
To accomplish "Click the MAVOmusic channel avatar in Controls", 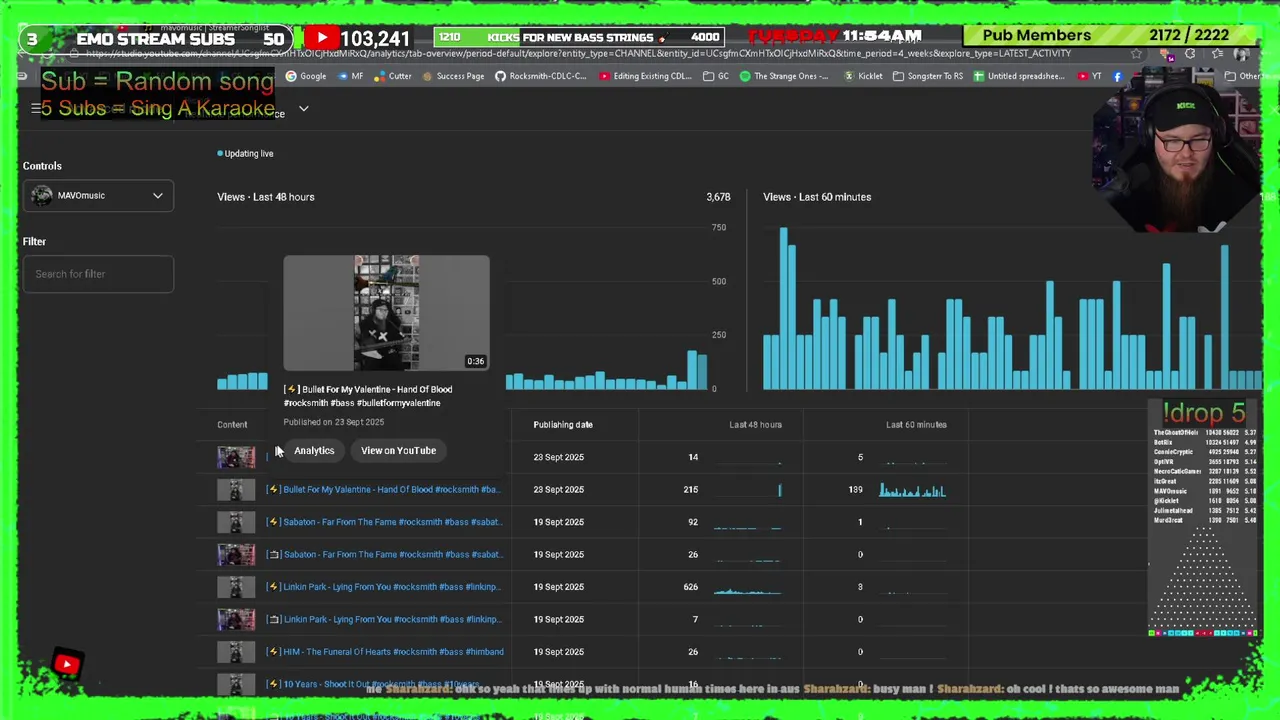I will [41, 196].
